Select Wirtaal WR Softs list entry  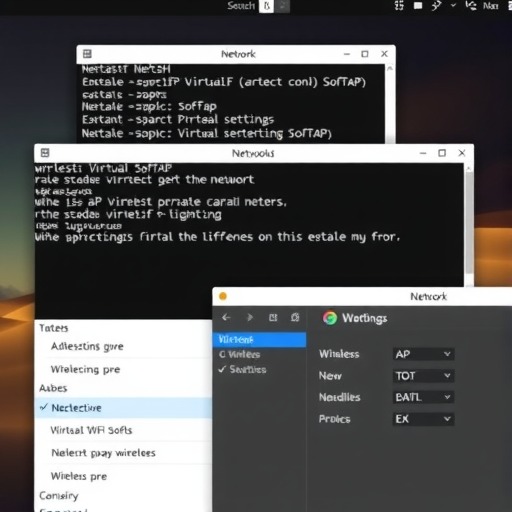pos(91,430)
